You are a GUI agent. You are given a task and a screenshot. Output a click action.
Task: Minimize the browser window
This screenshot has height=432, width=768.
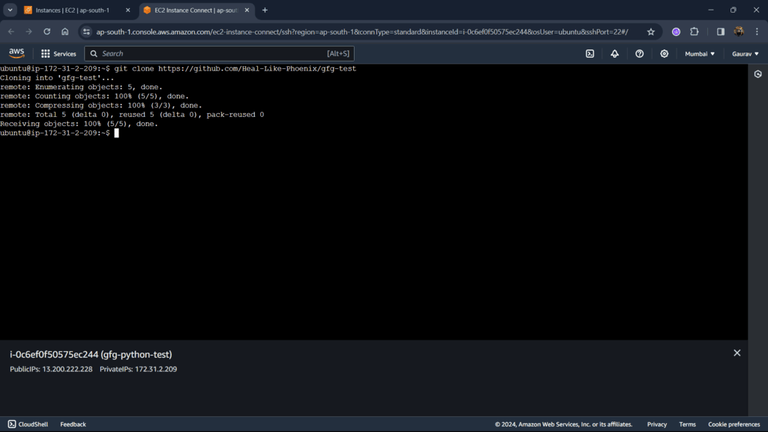pyautogui.click(x=711, y=10)
